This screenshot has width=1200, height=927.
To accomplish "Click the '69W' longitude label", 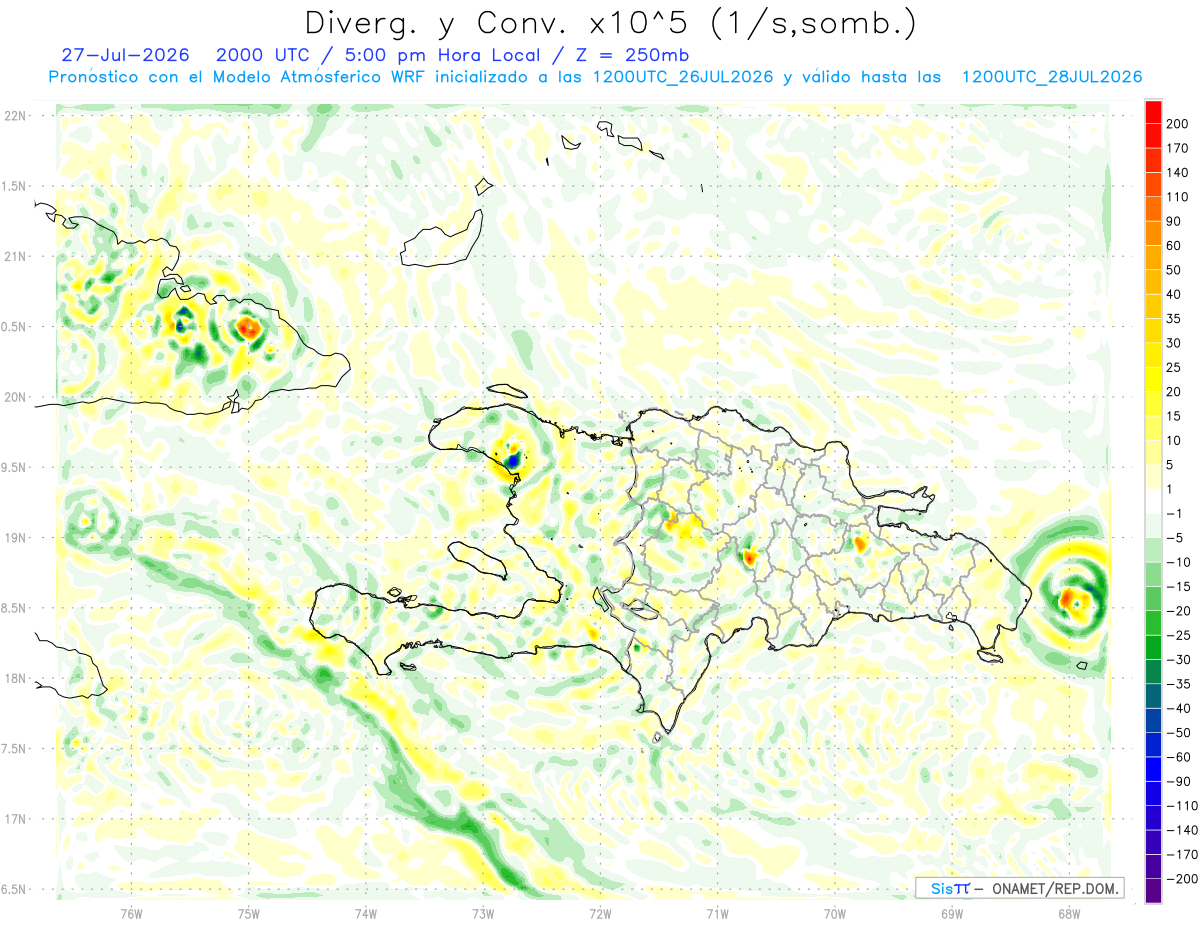I will [951, 912].
